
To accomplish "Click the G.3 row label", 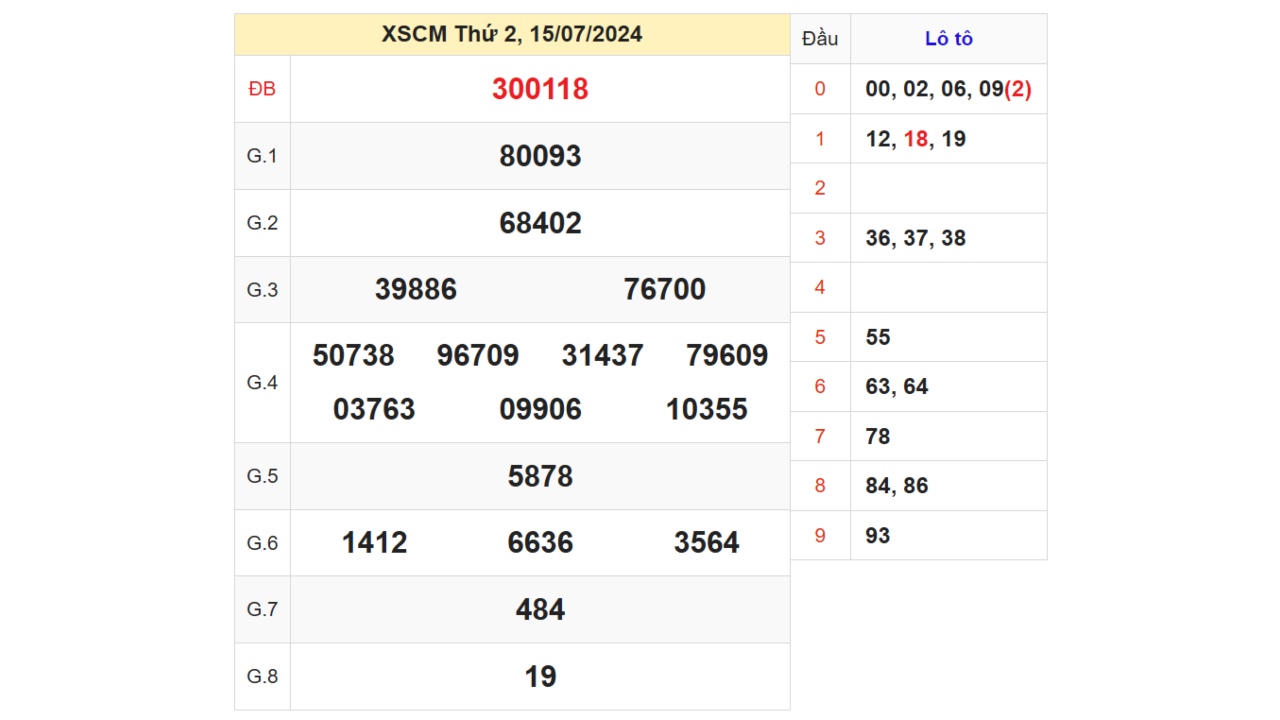I will pos(262,290).
